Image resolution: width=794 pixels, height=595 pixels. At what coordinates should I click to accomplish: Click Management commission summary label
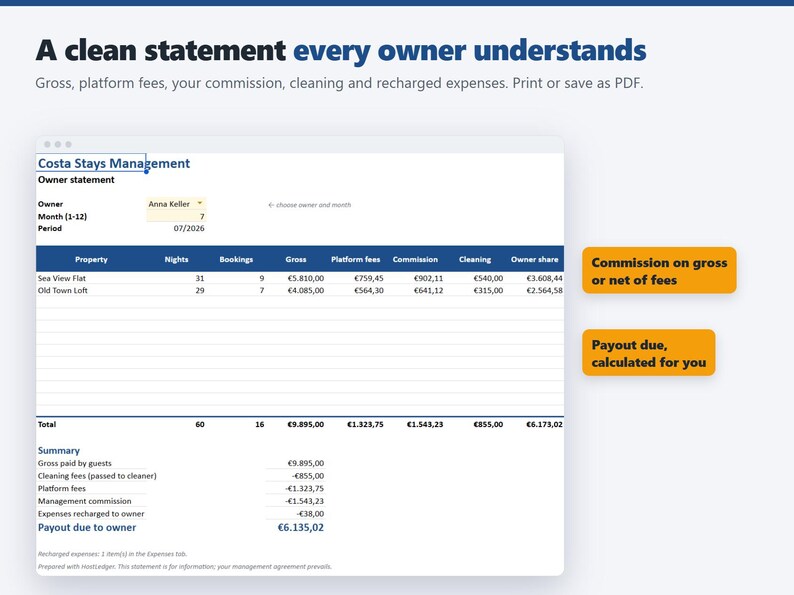(85, 501)
